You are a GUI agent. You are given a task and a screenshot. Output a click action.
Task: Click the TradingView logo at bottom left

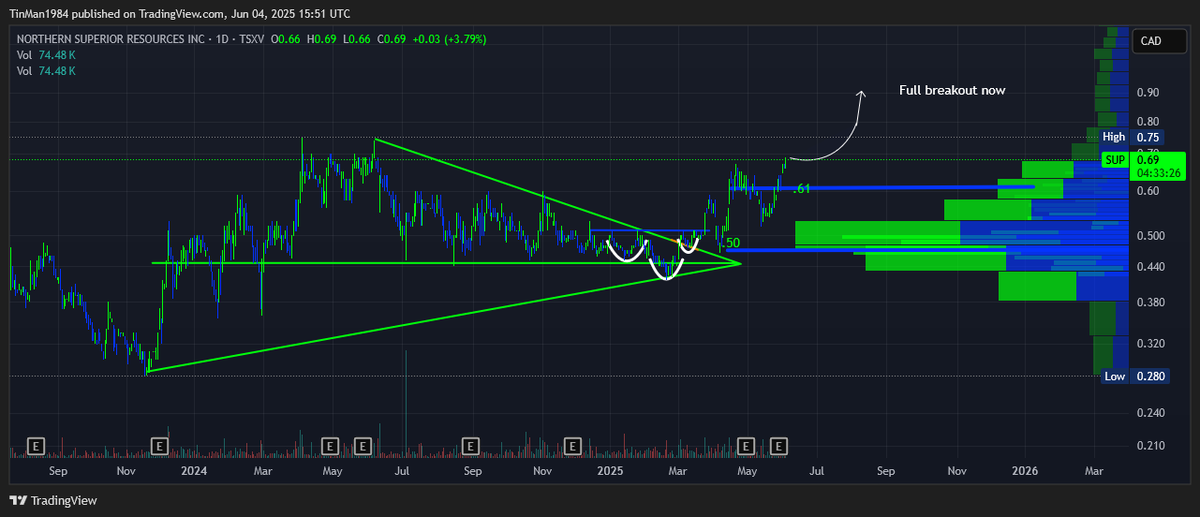(x=54, y=500)
